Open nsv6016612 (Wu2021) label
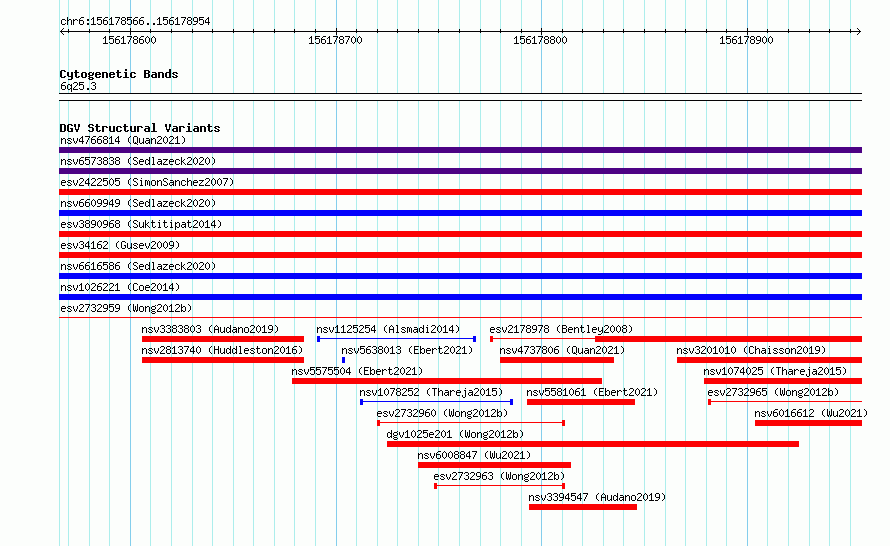890x546 pixels. click(811, 413)
